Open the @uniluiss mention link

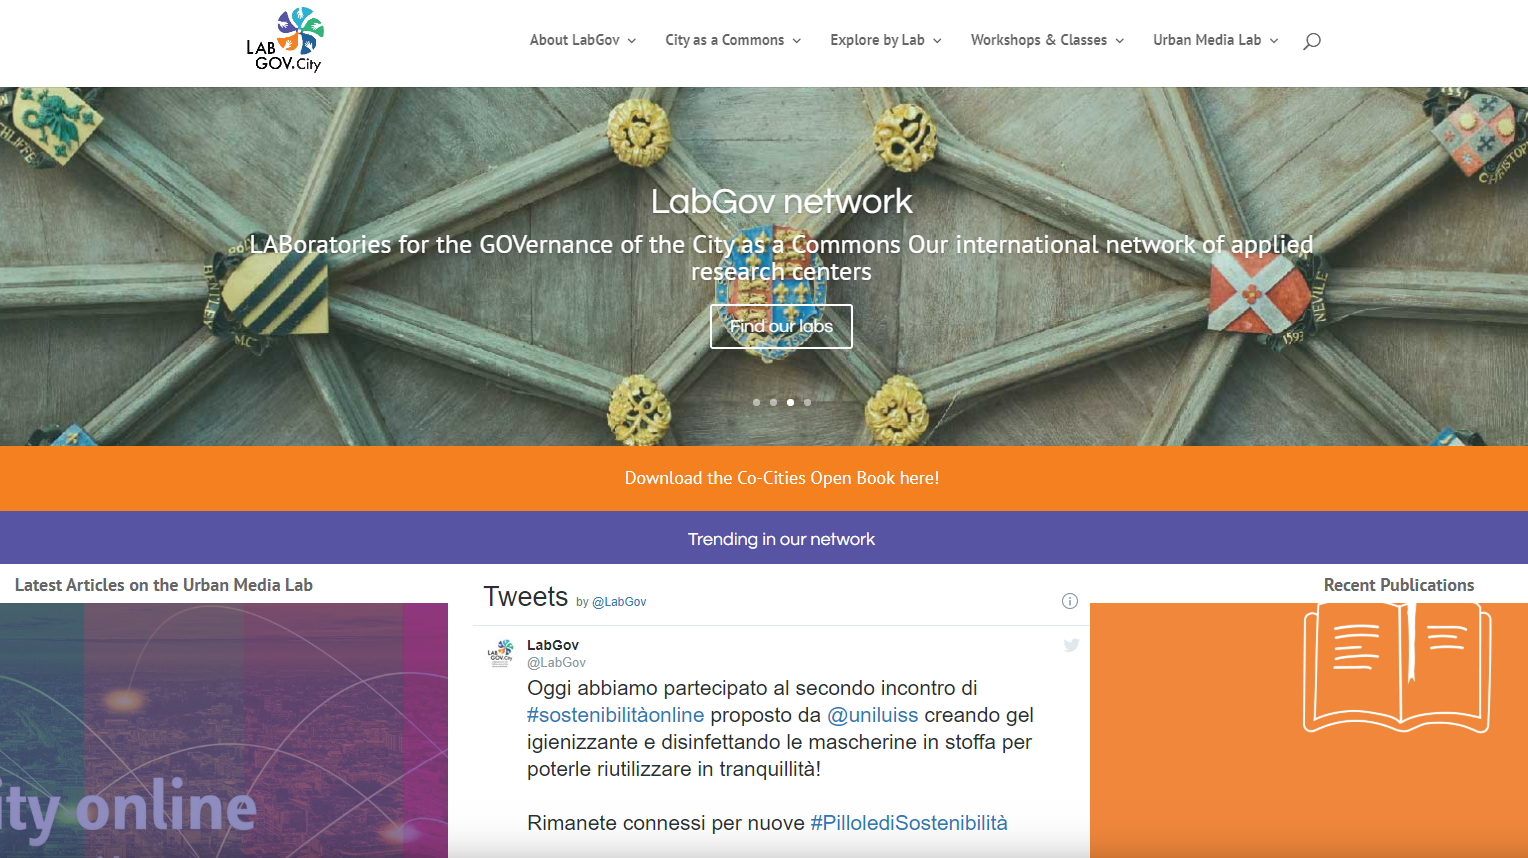(x=872, y=715)
